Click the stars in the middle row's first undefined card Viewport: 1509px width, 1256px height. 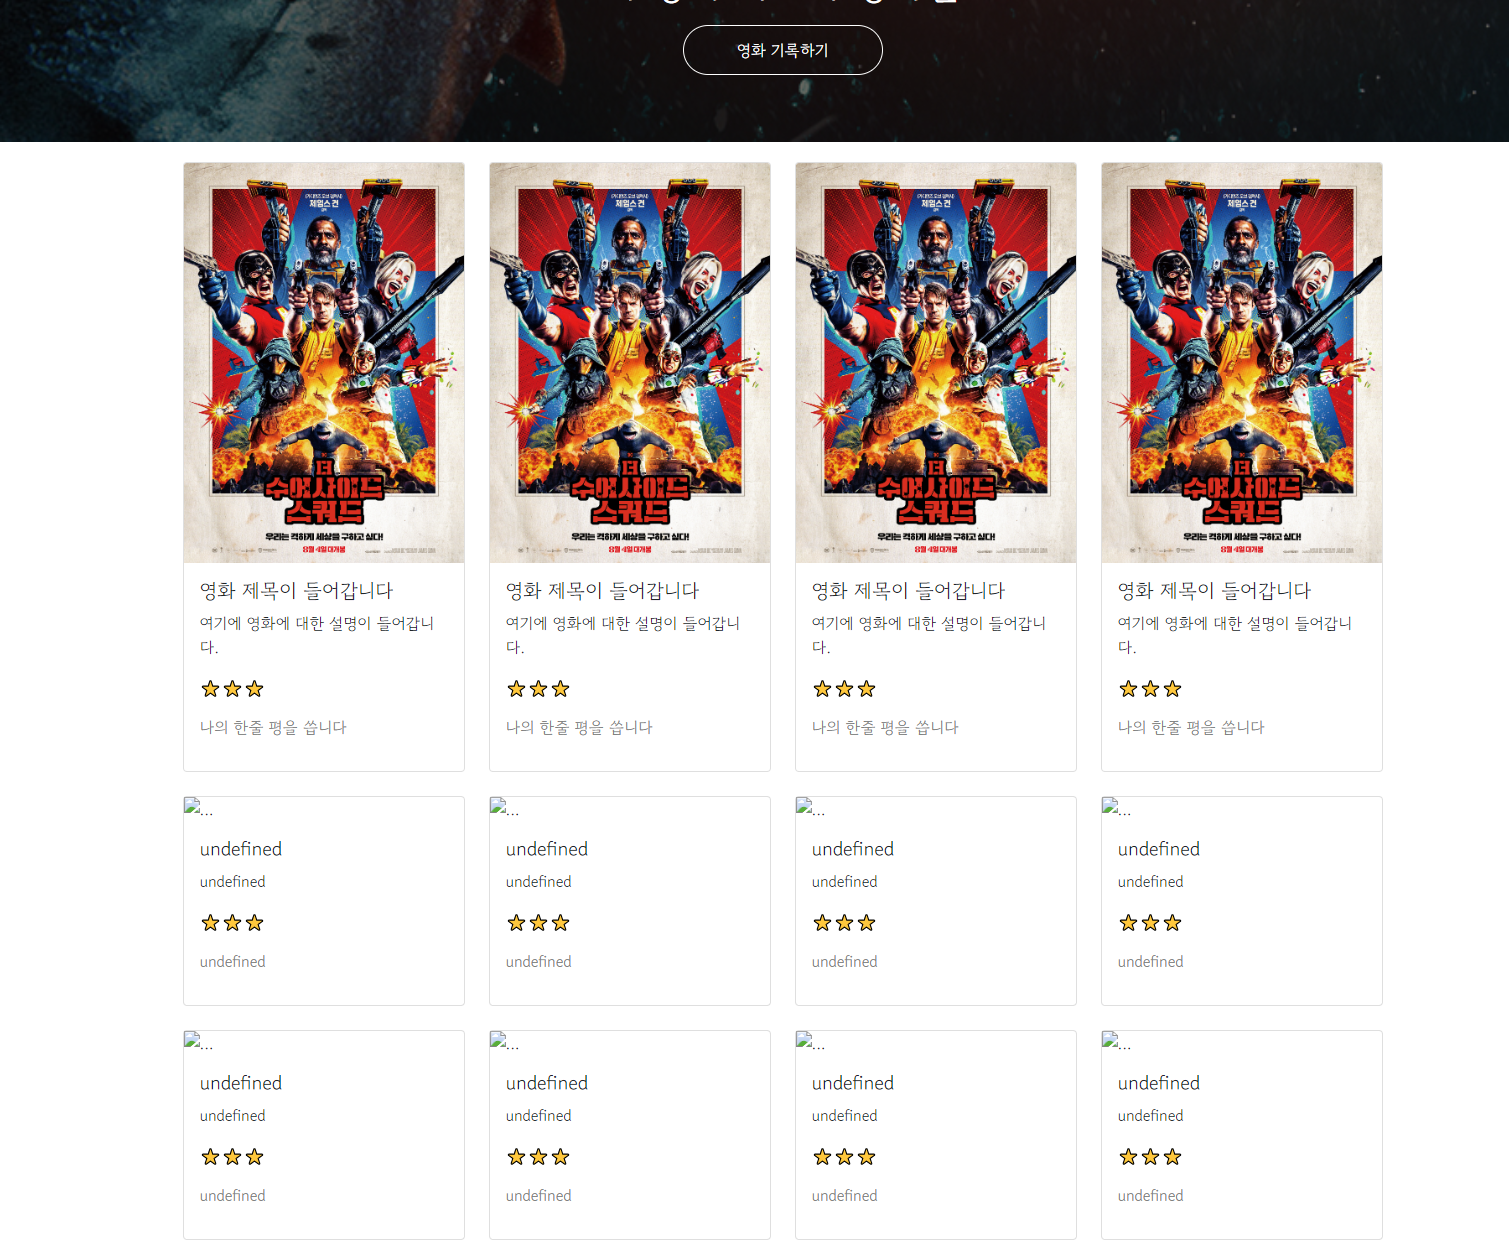coord(232,923)
